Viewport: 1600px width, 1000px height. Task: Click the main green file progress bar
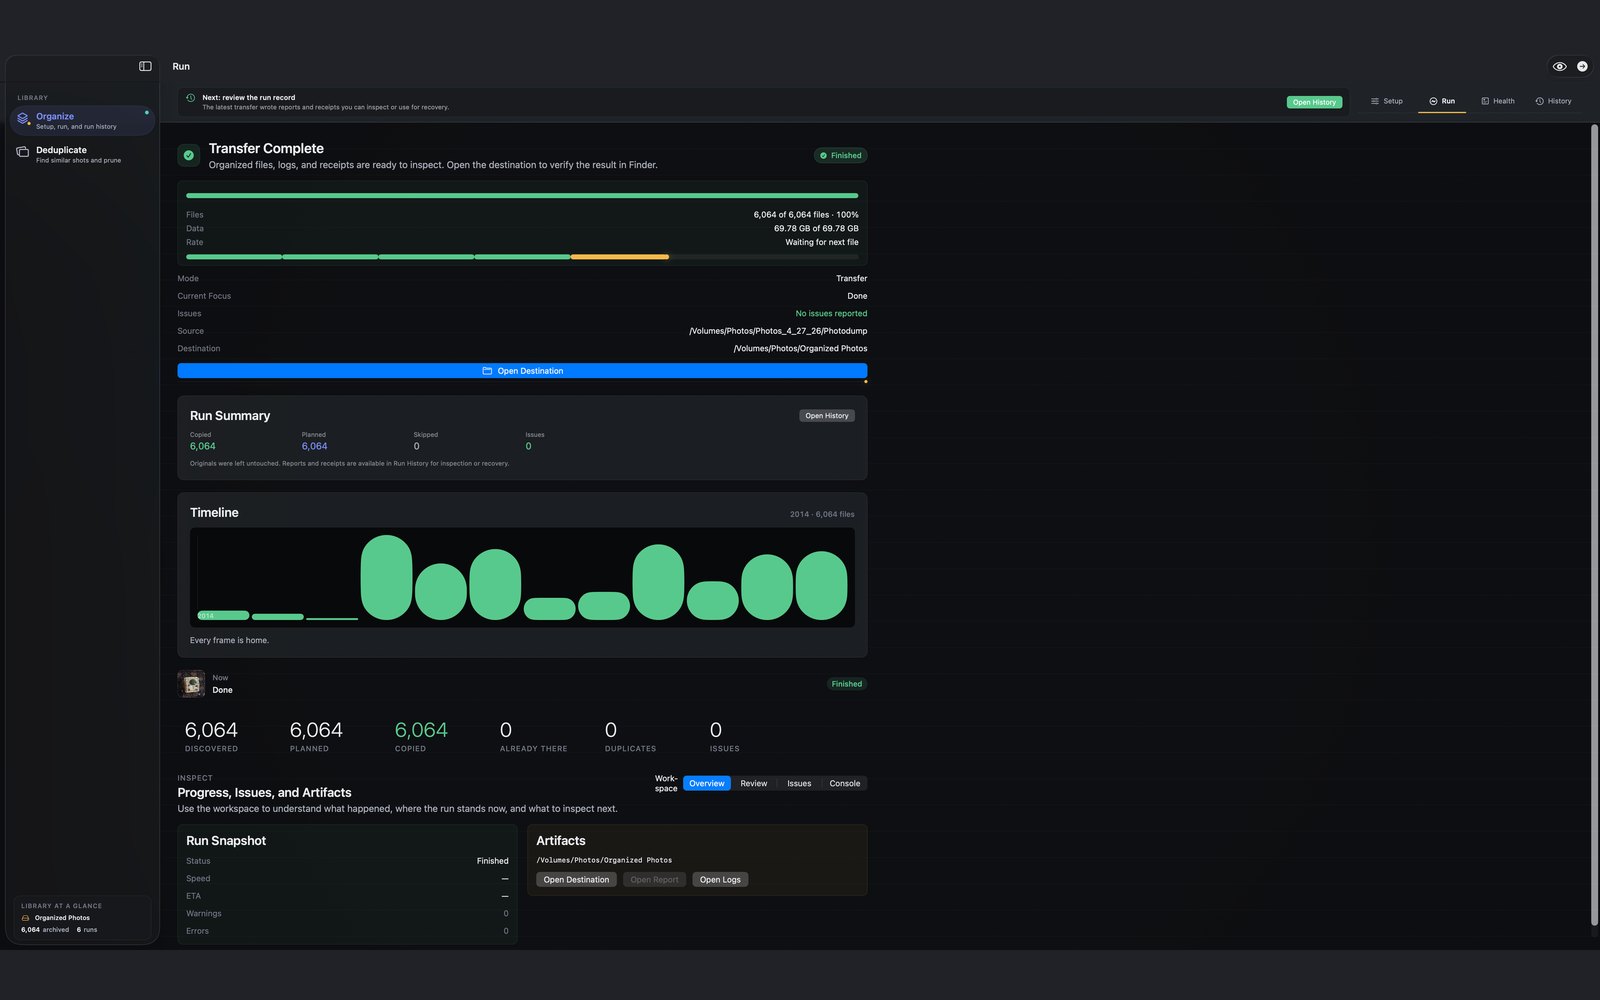click(x=522, y=196)
